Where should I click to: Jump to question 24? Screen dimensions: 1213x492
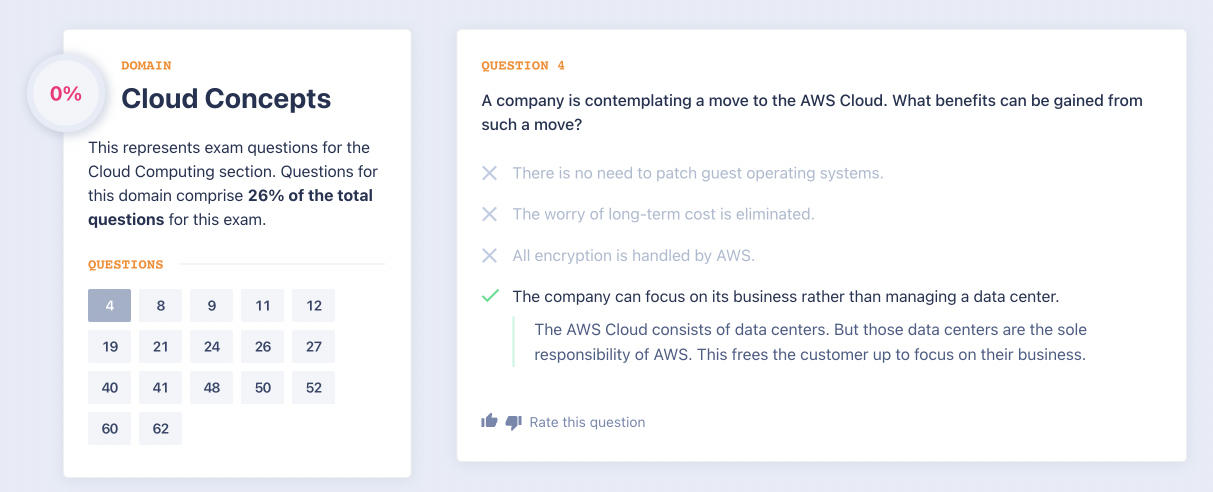point(211,346)
